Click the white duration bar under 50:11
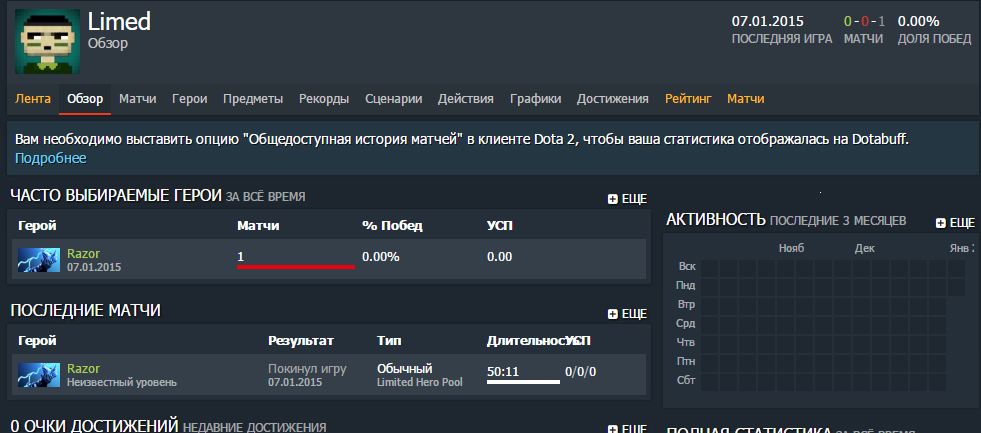Screen dimensions: 981x433 [x=523, y=381]
